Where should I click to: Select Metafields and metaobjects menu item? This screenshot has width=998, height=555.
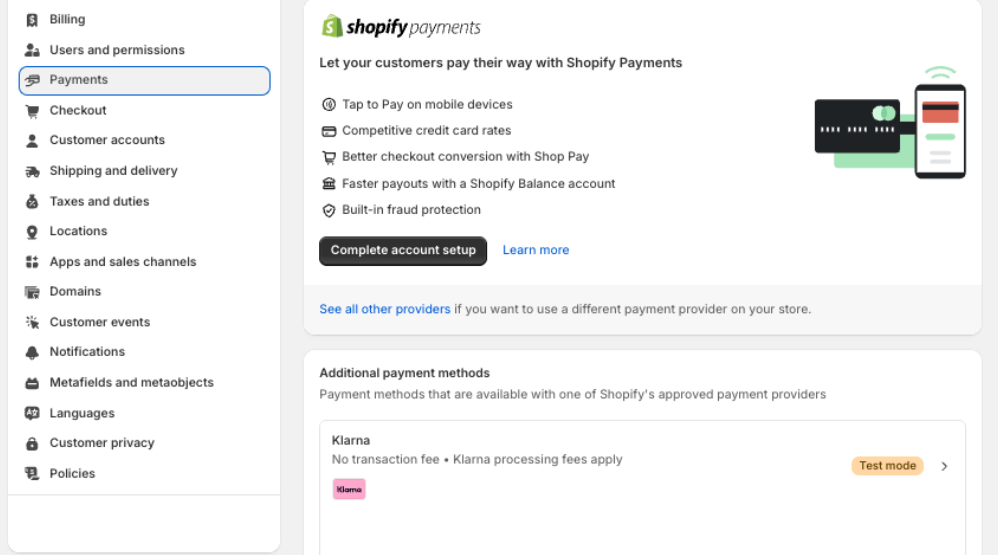coord(131,382)
